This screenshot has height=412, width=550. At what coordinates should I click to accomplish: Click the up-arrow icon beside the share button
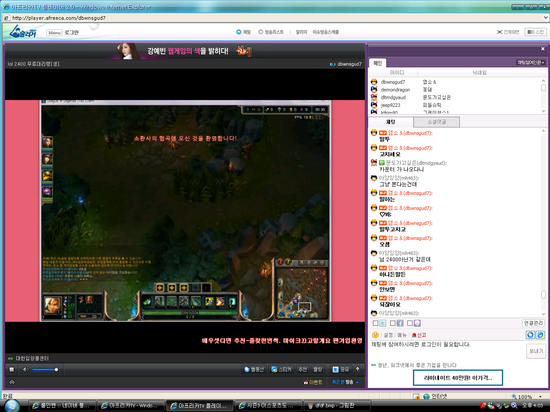click(x=357, y=369)
